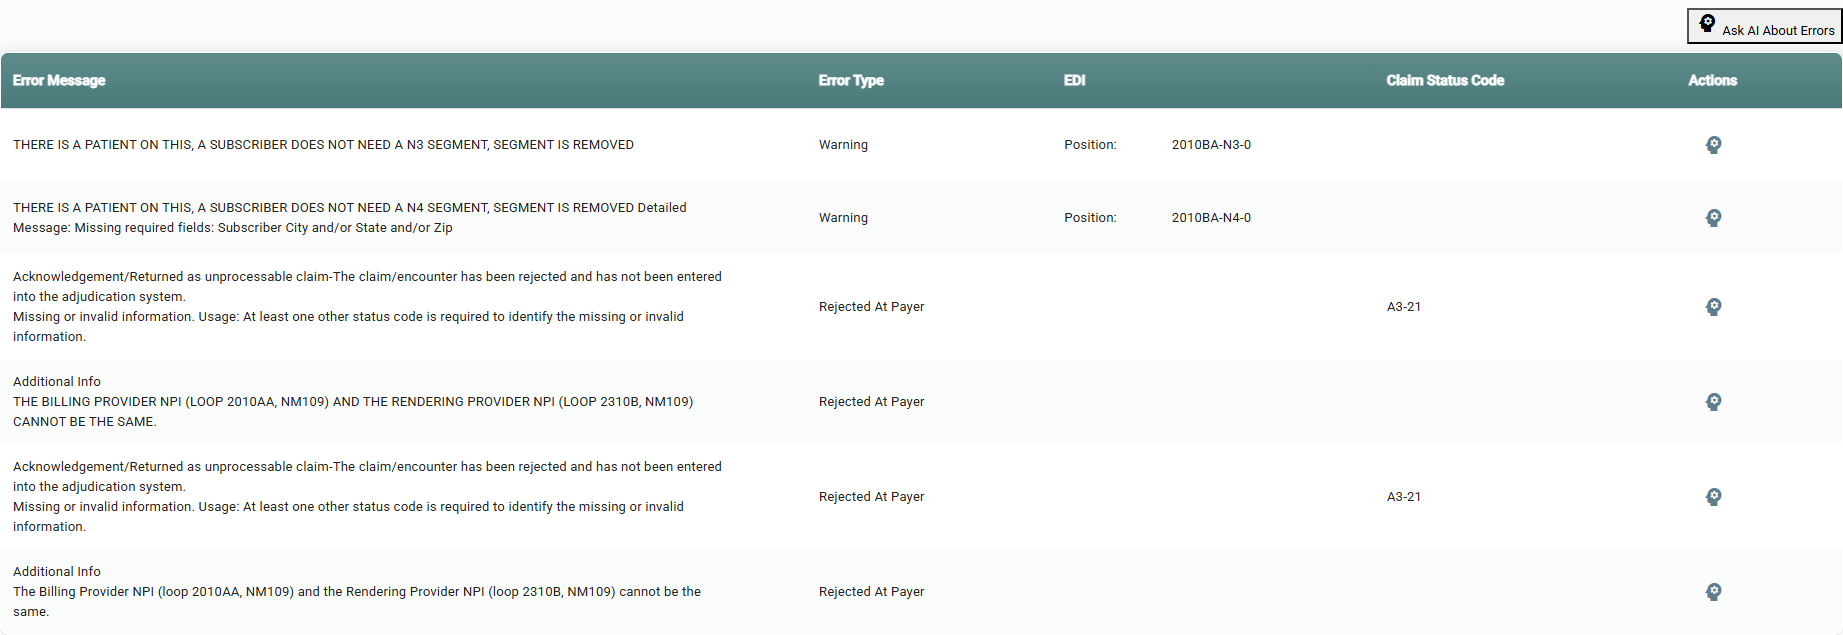Click Rejected At Payer in second A3-21 row
1843x635 pixels.
pyautogui.click(x=871, y=497)
